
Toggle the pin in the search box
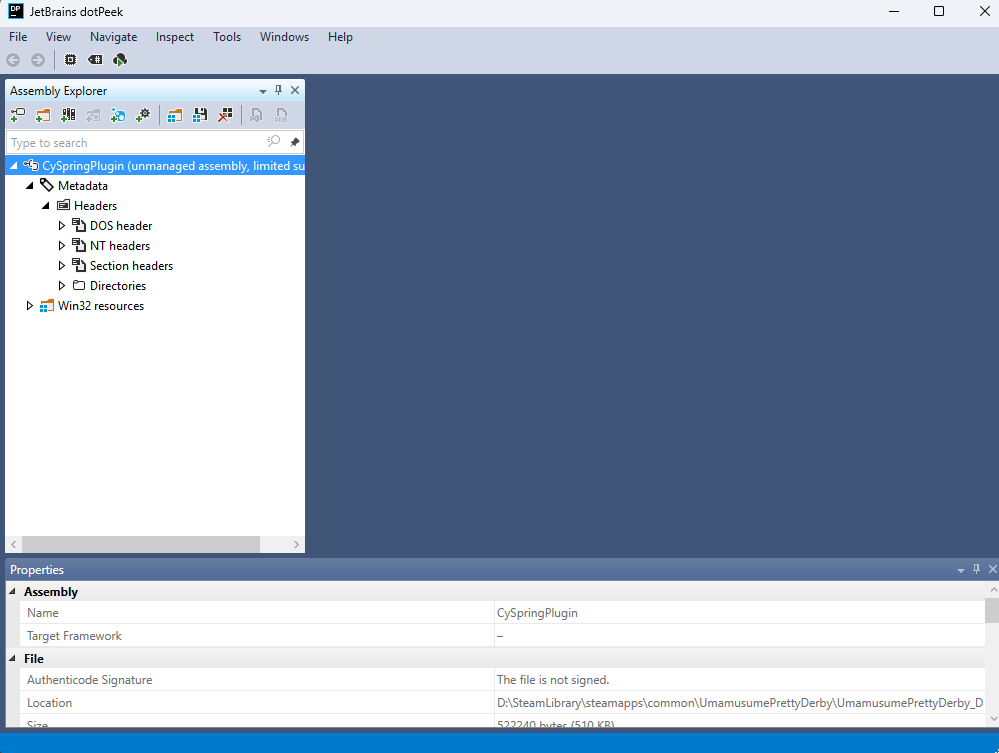[294, 142]
